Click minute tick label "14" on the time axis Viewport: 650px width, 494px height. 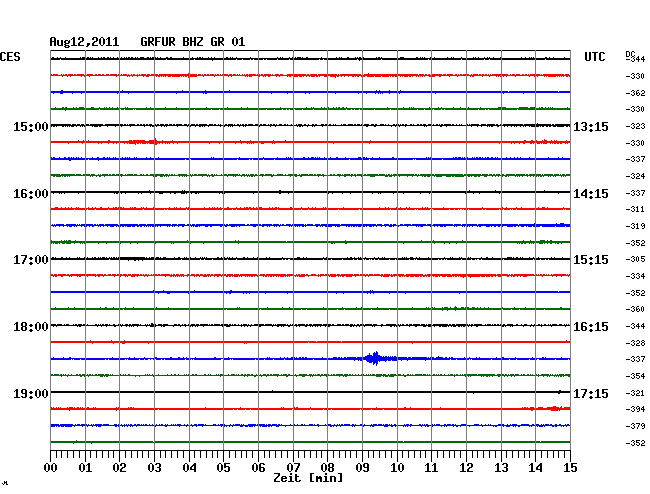(x=535, y=468)
